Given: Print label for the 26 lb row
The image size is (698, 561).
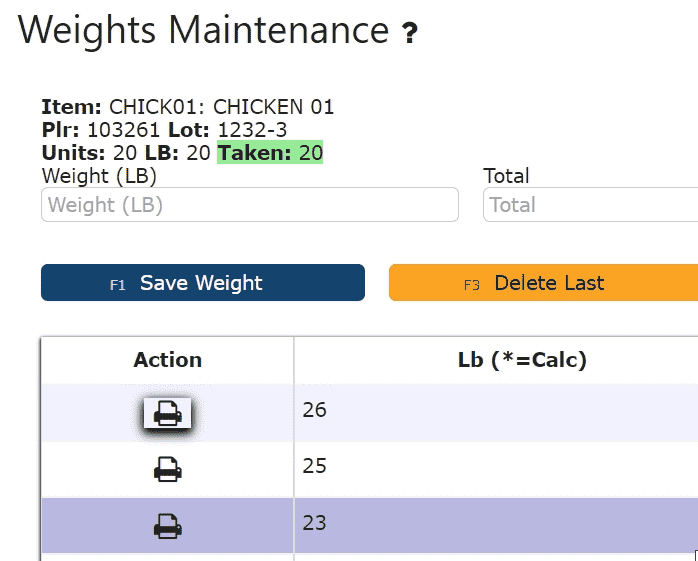Looking at the screenshot, I should 167,413.
